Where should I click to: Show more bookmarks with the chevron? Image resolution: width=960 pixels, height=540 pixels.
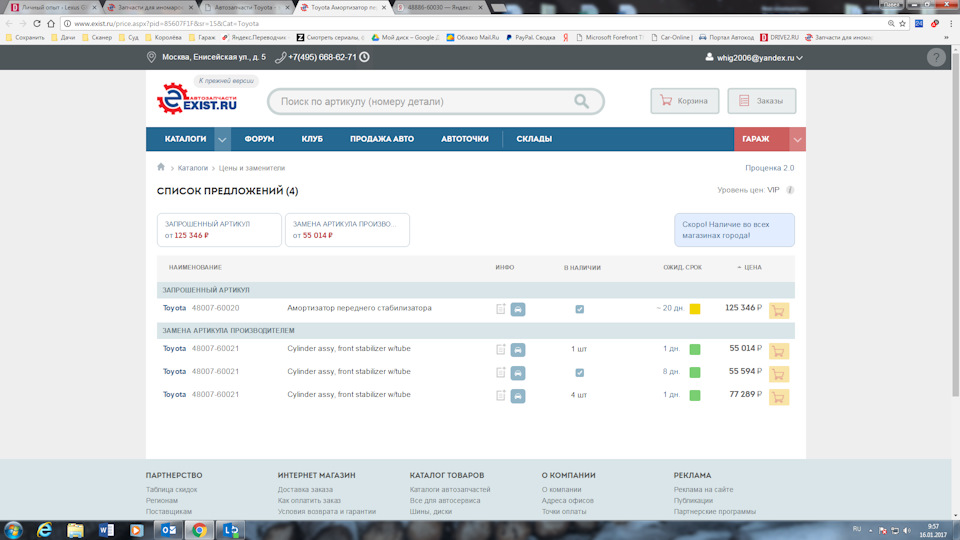pos(946,37)
